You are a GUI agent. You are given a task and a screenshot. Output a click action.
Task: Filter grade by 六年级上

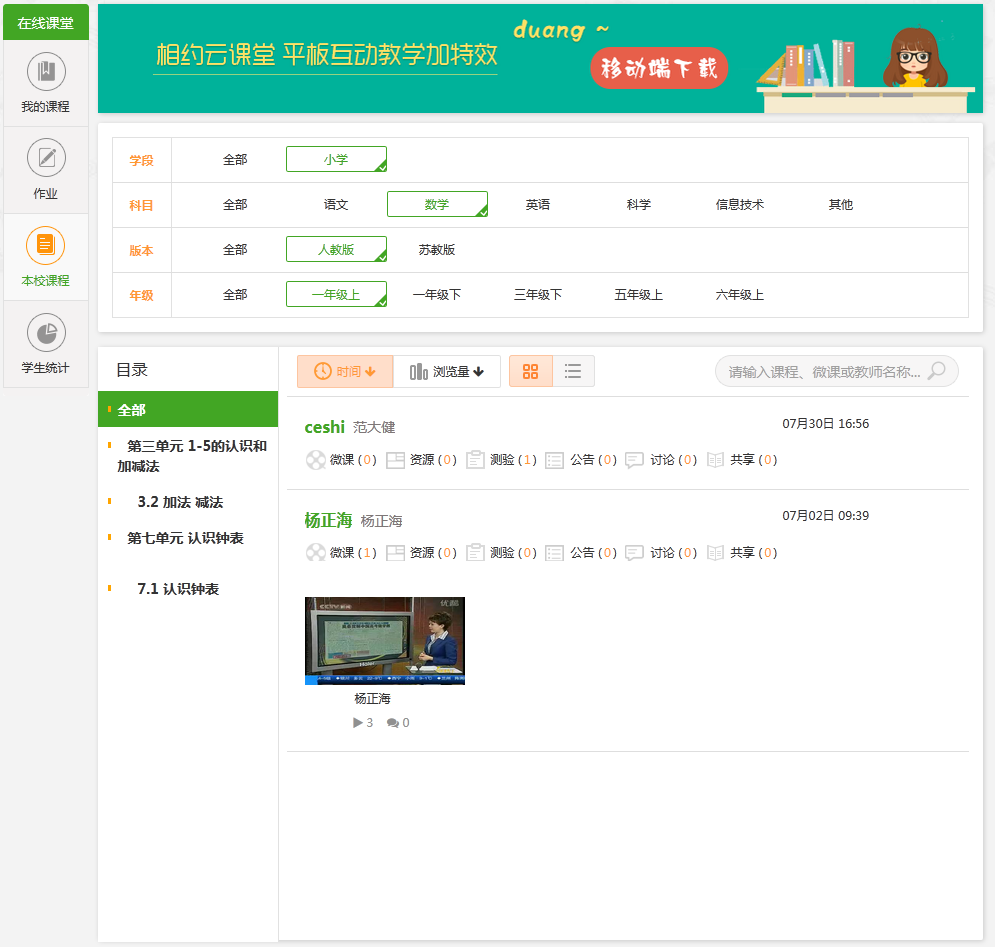click(739, 295)
